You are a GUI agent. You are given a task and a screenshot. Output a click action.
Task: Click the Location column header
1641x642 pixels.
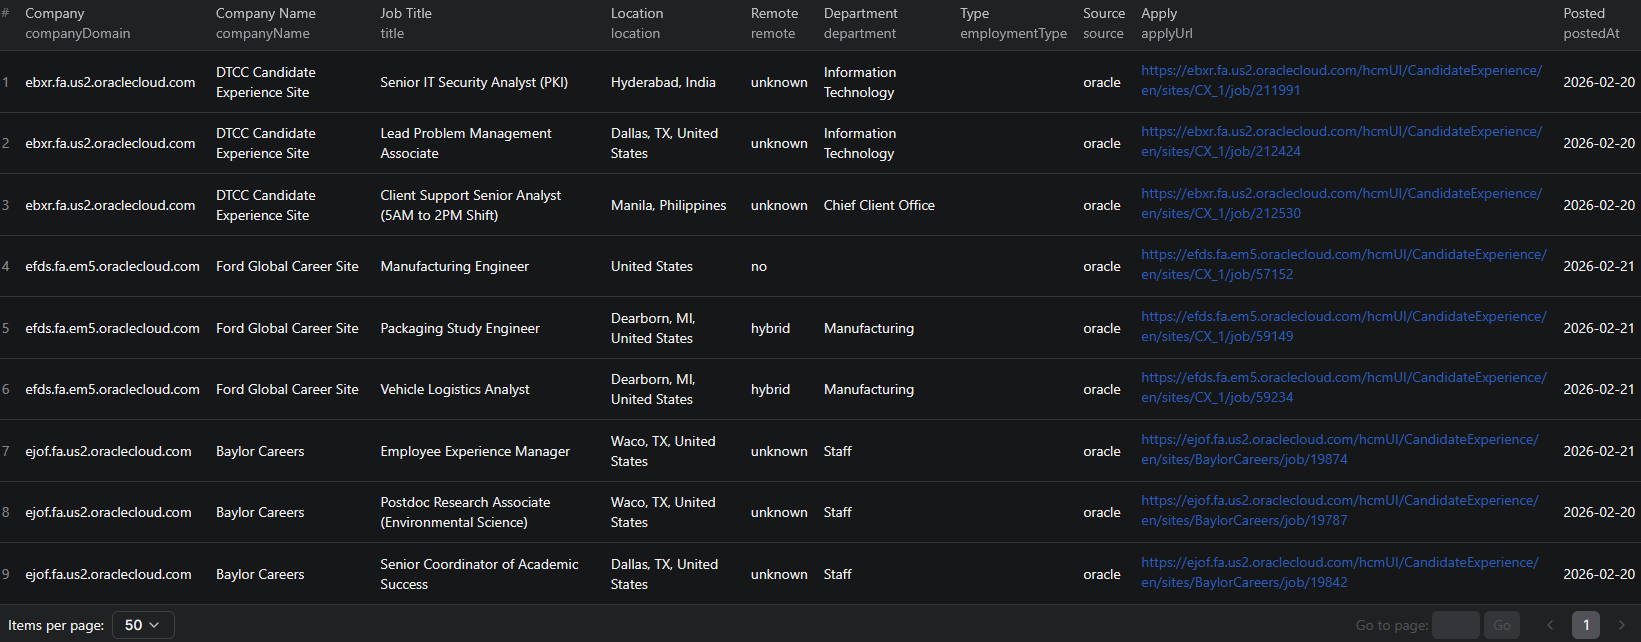[637, 14]
